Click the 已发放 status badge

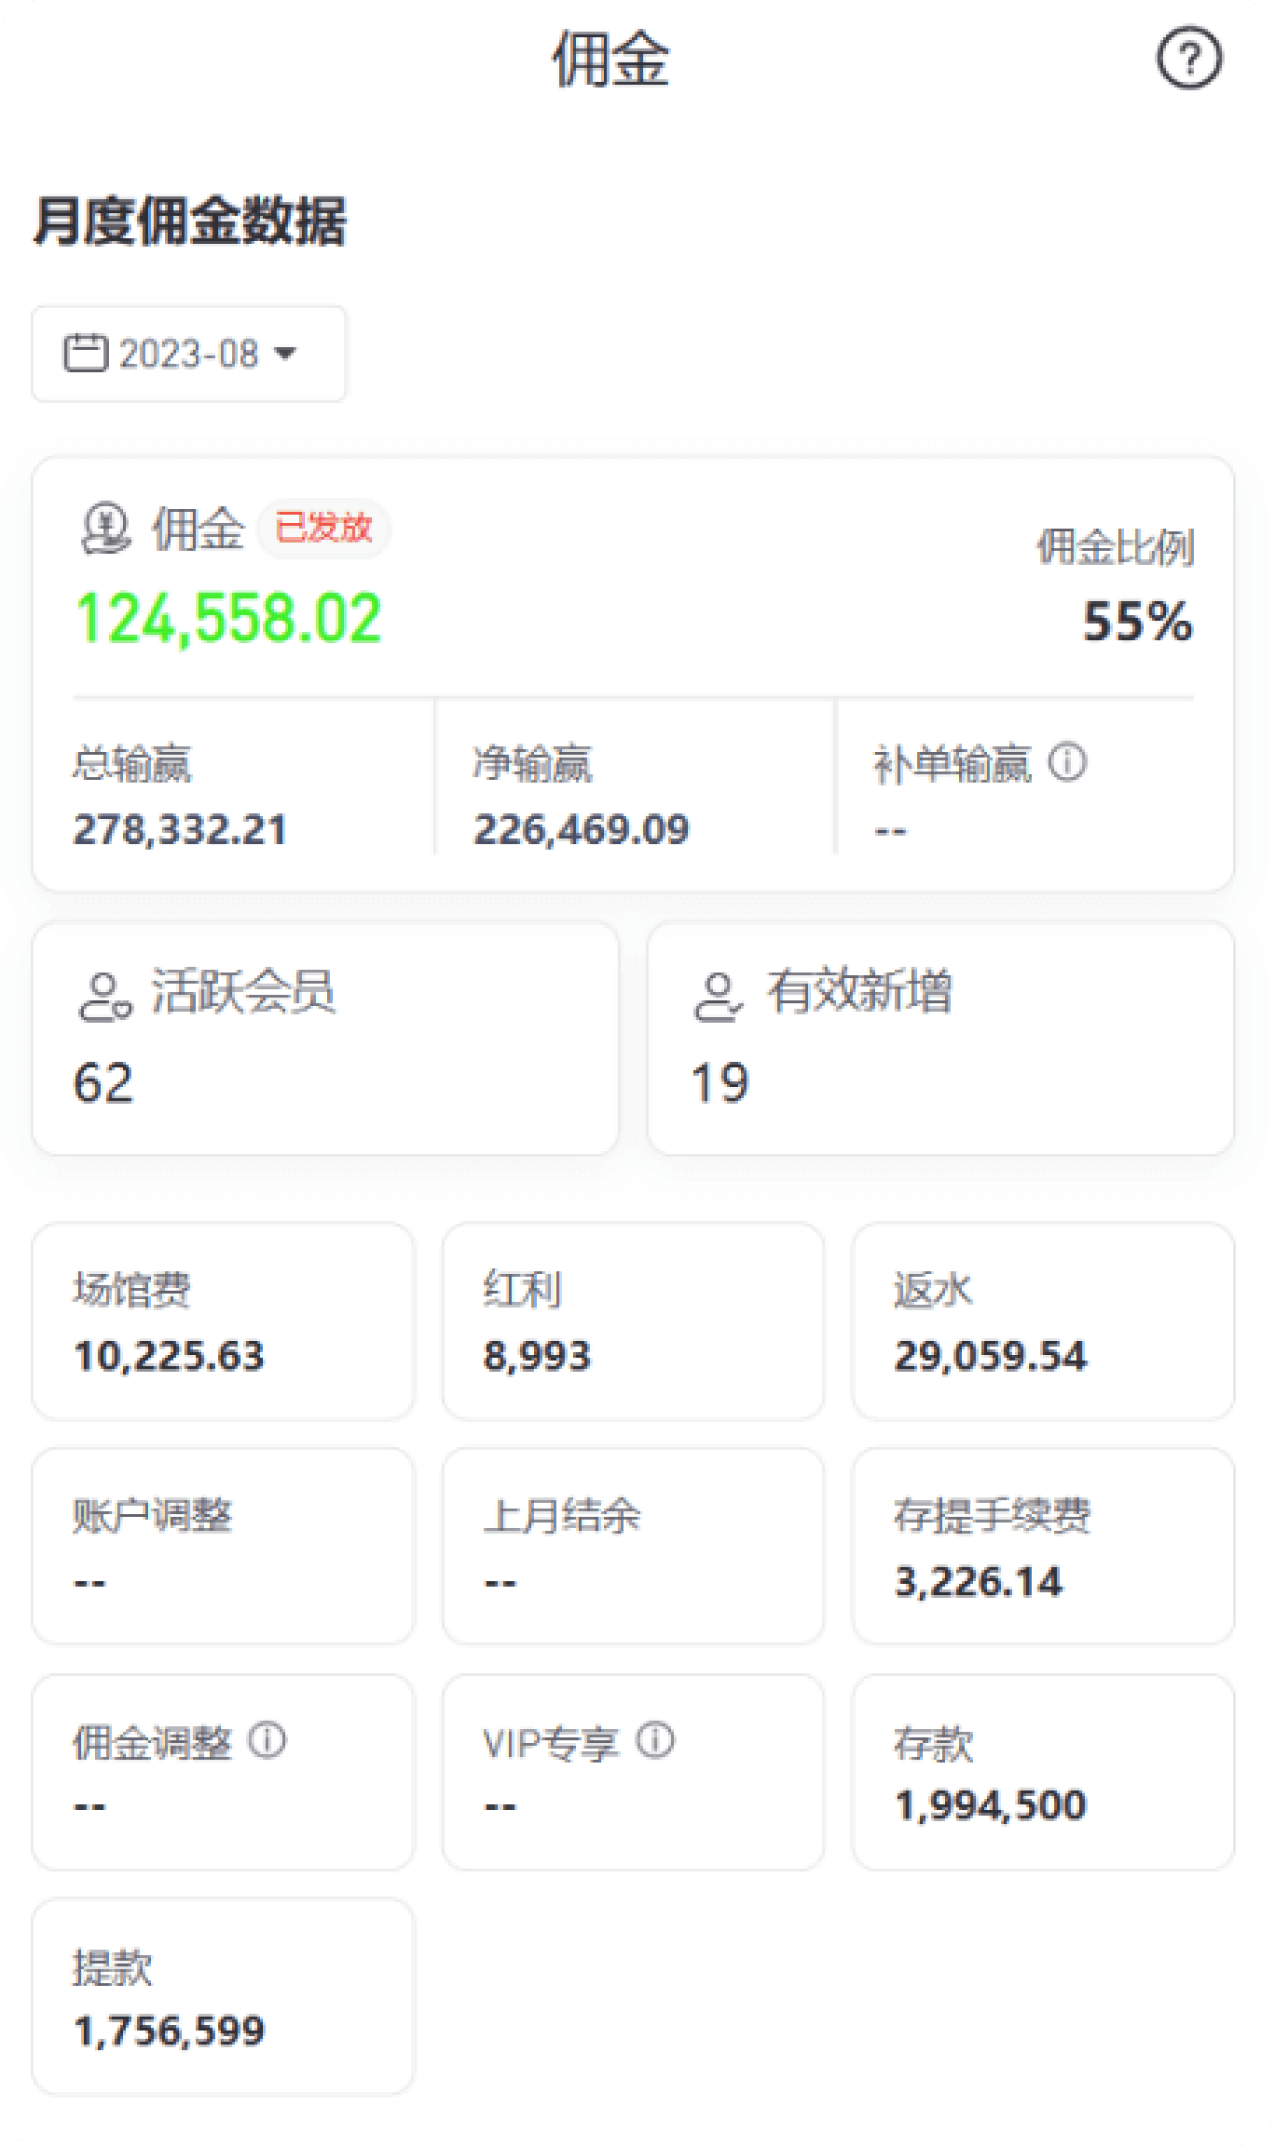click(323, 528)
